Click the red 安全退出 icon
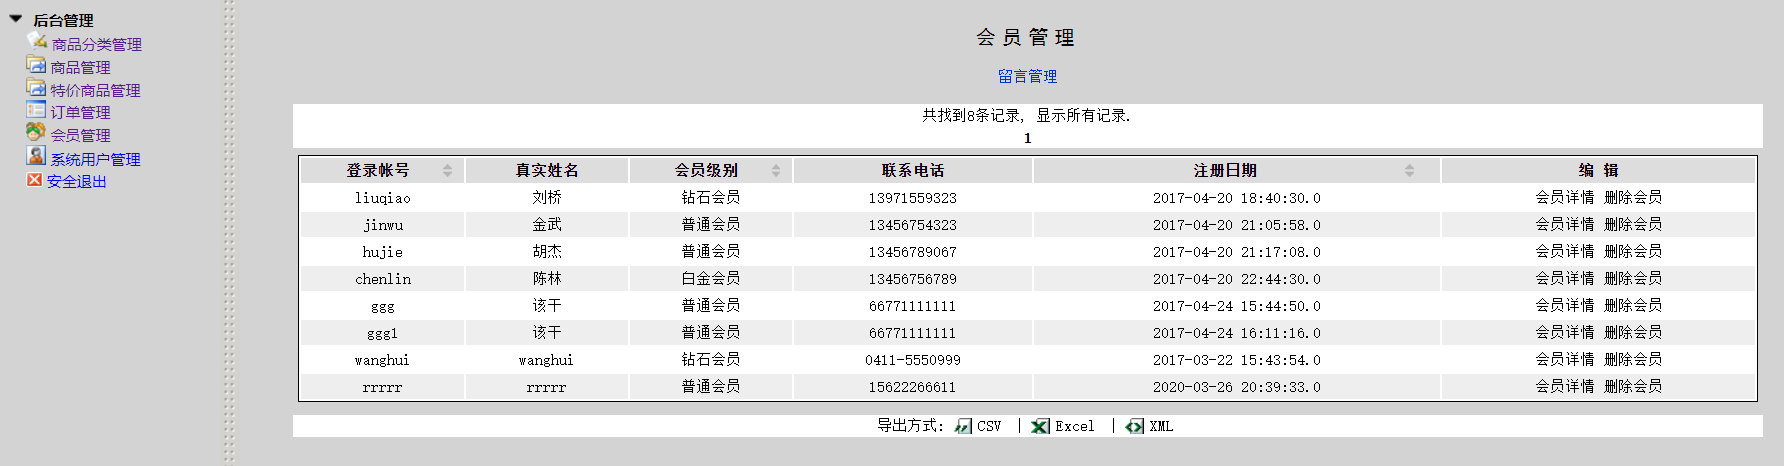 34,180
